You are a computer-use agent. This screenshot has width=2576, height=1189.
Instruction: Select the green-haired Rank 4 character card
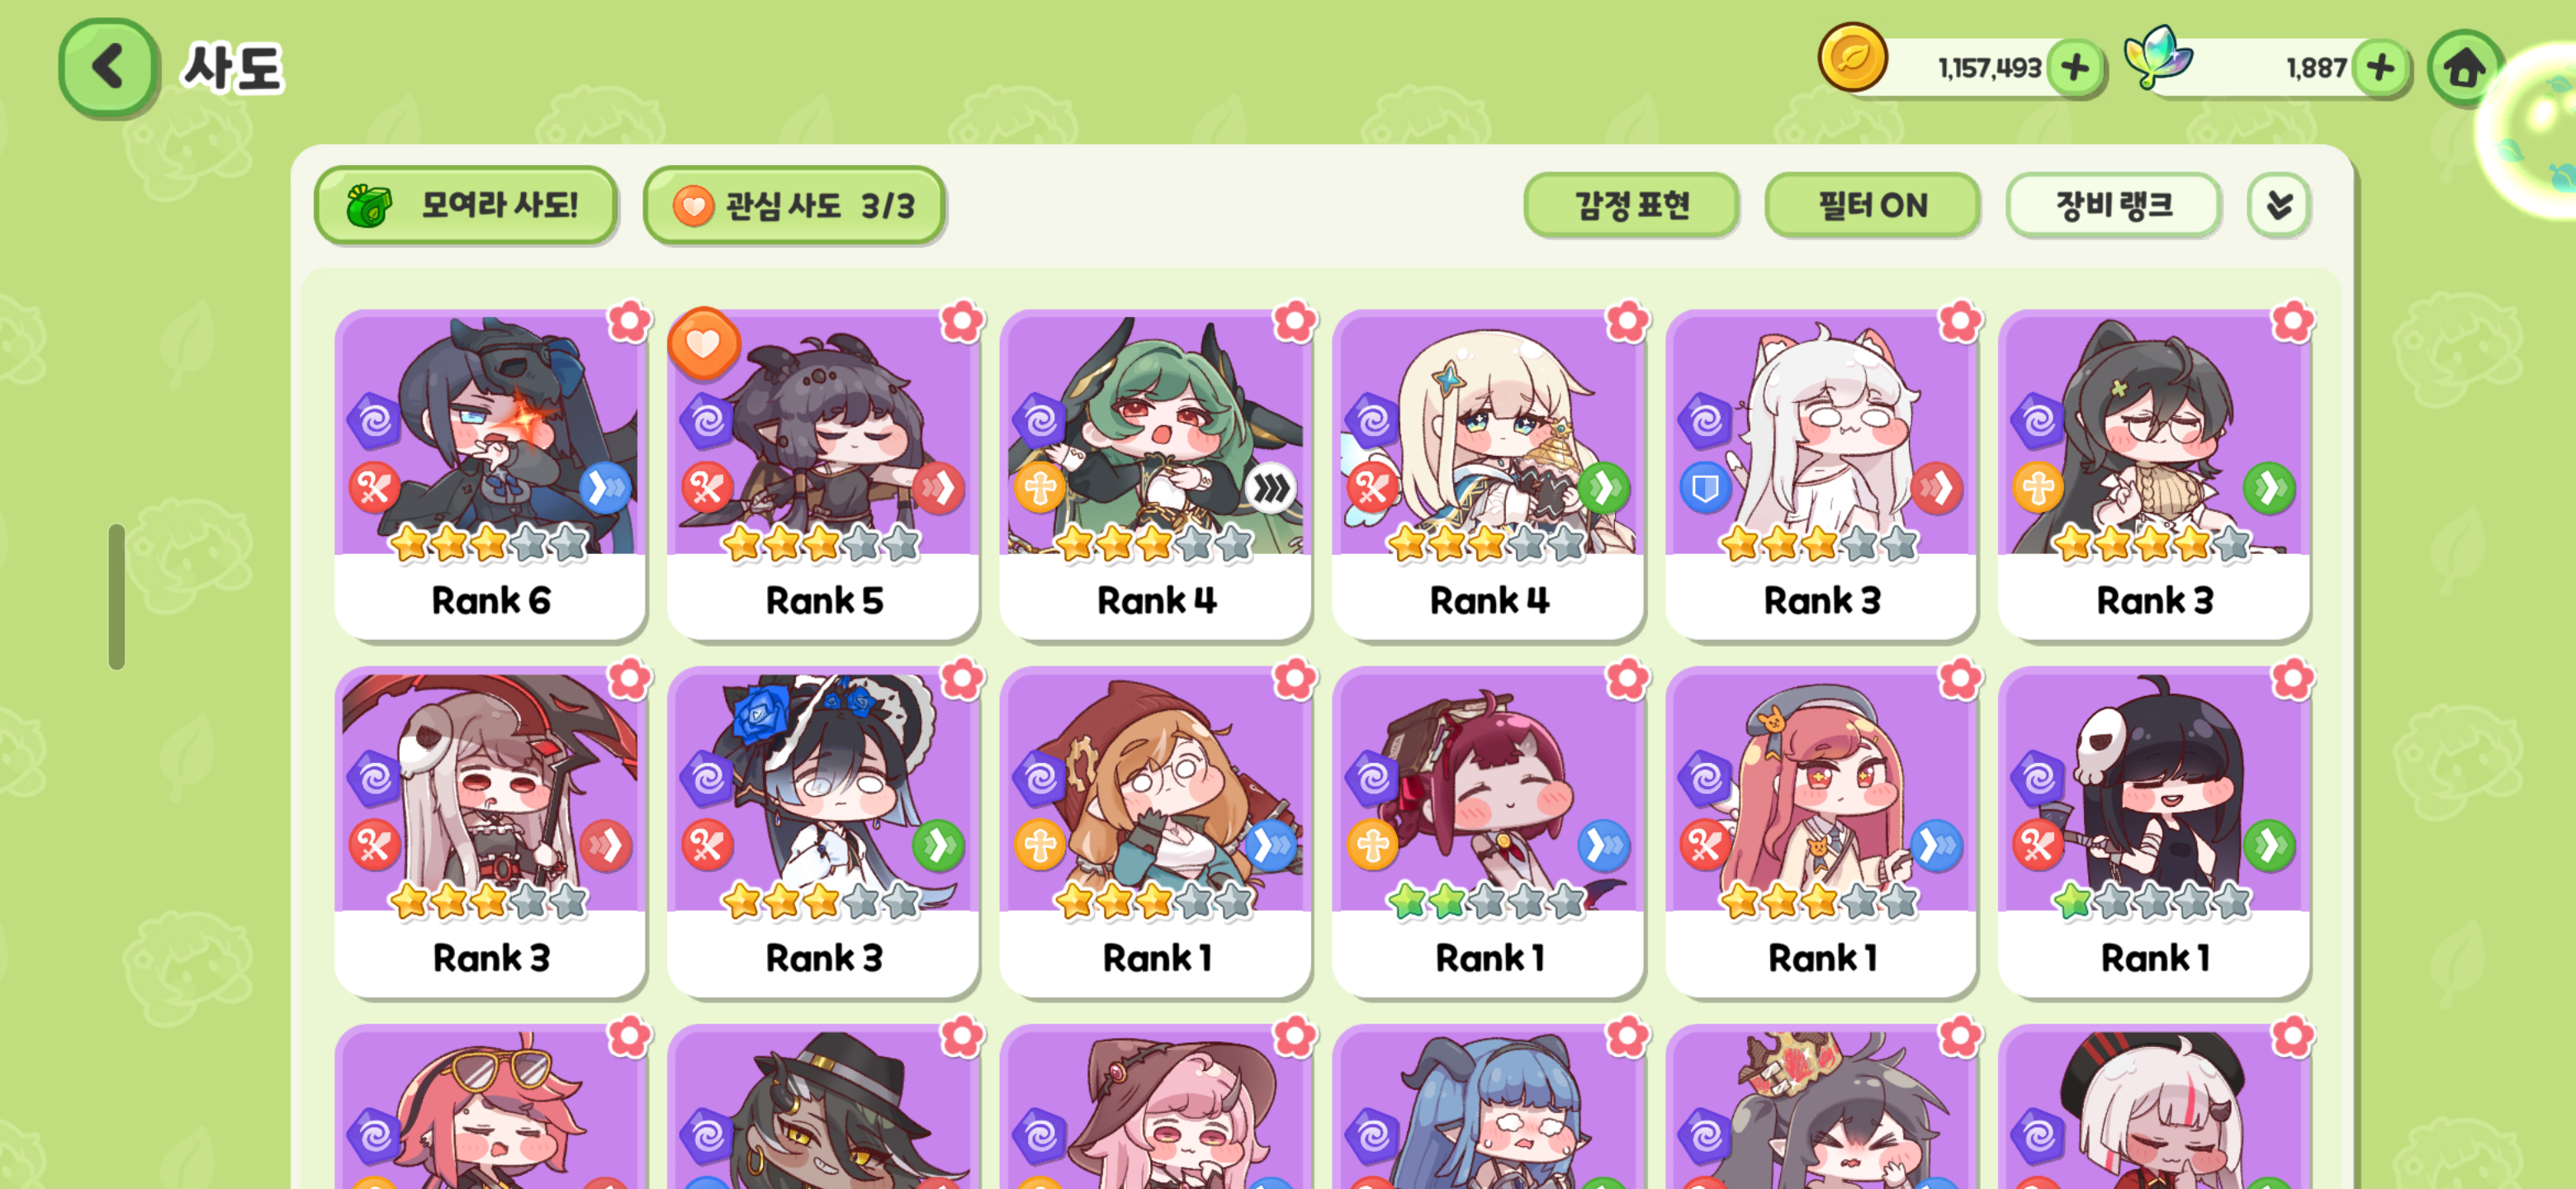(1155, 474)
